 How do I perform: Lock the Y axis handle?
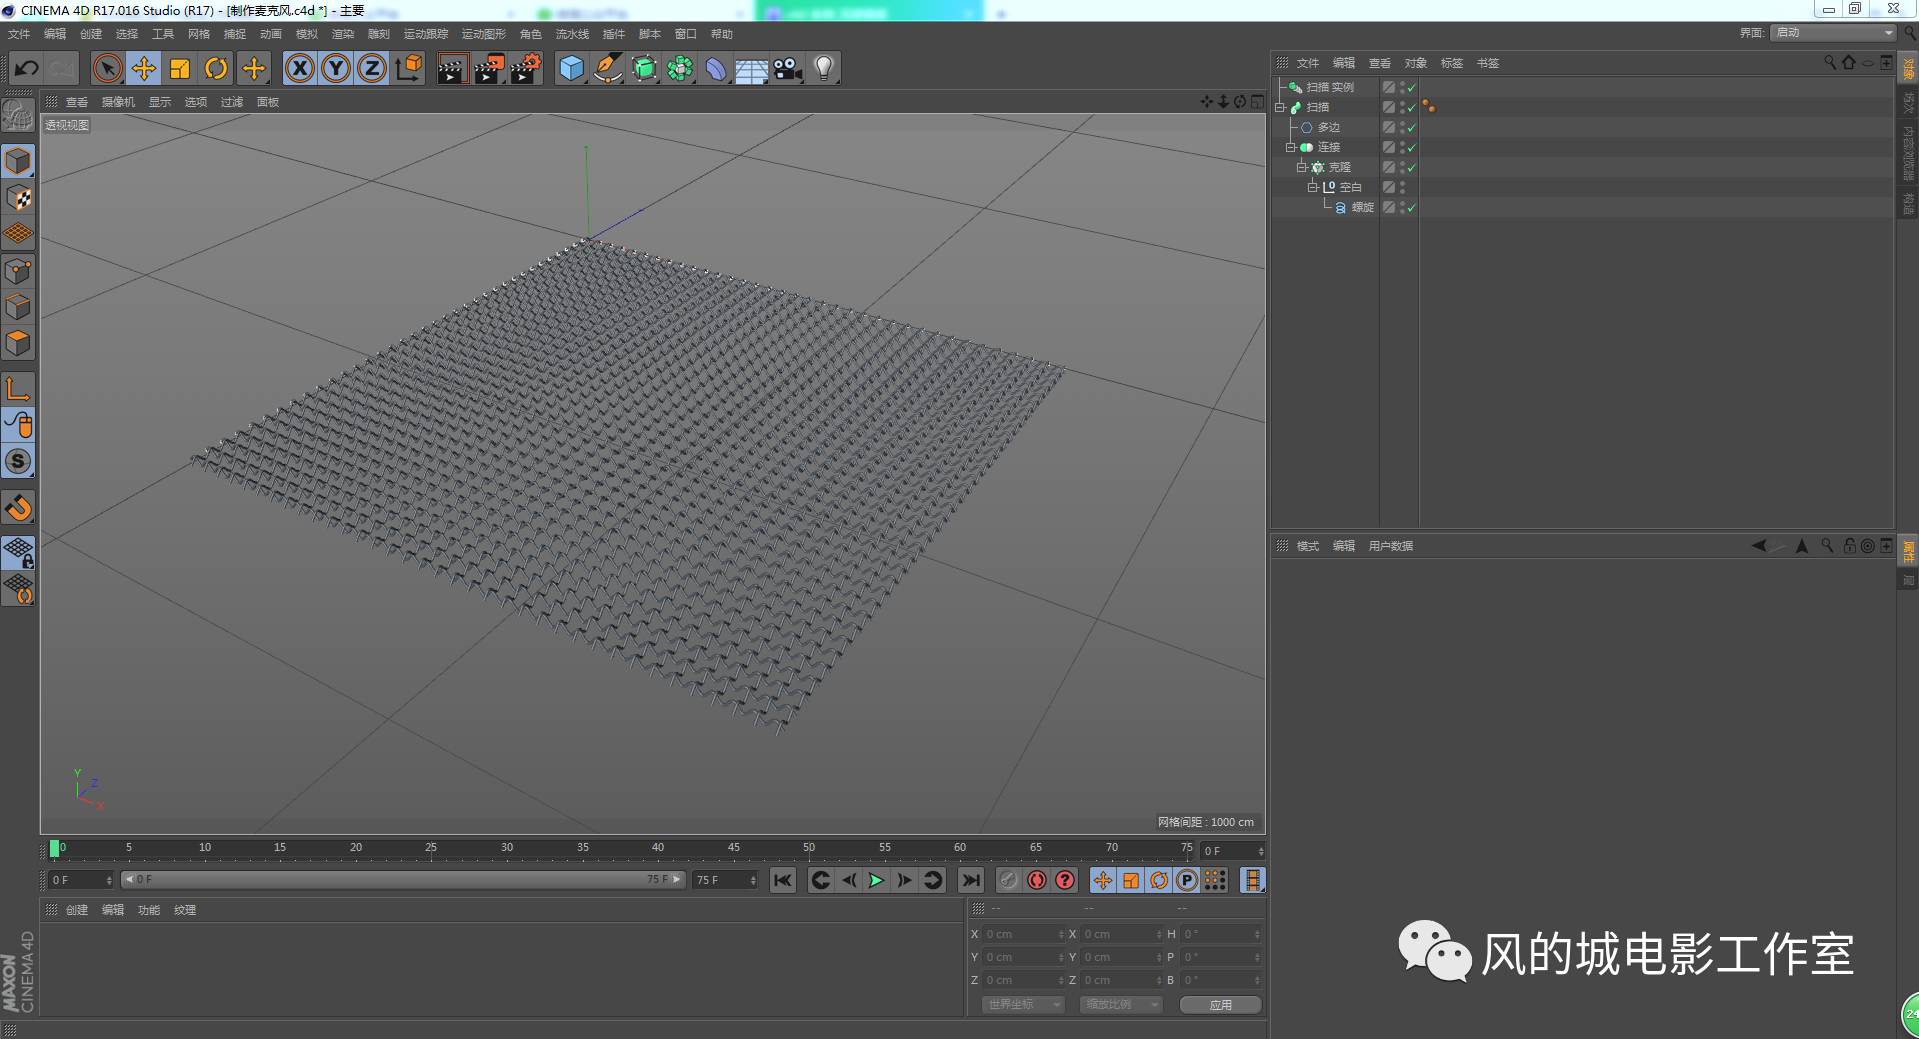tap(335, 68)
